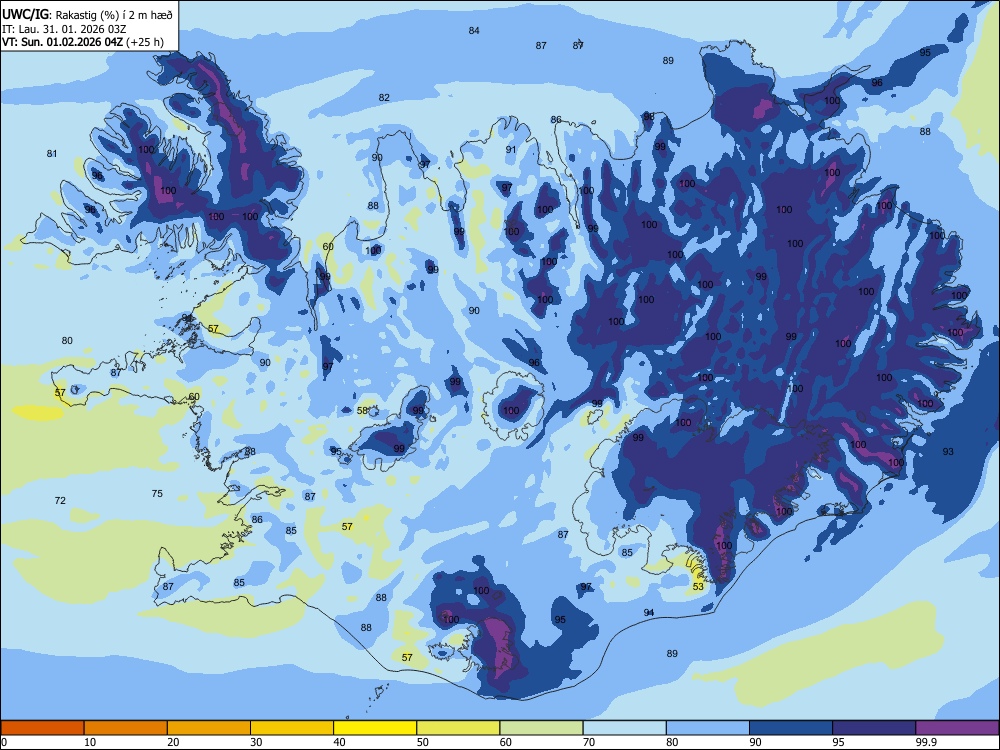Click the legend label '40'
The height and width of the screenshot is (750, 1000).
pos(339,742)
